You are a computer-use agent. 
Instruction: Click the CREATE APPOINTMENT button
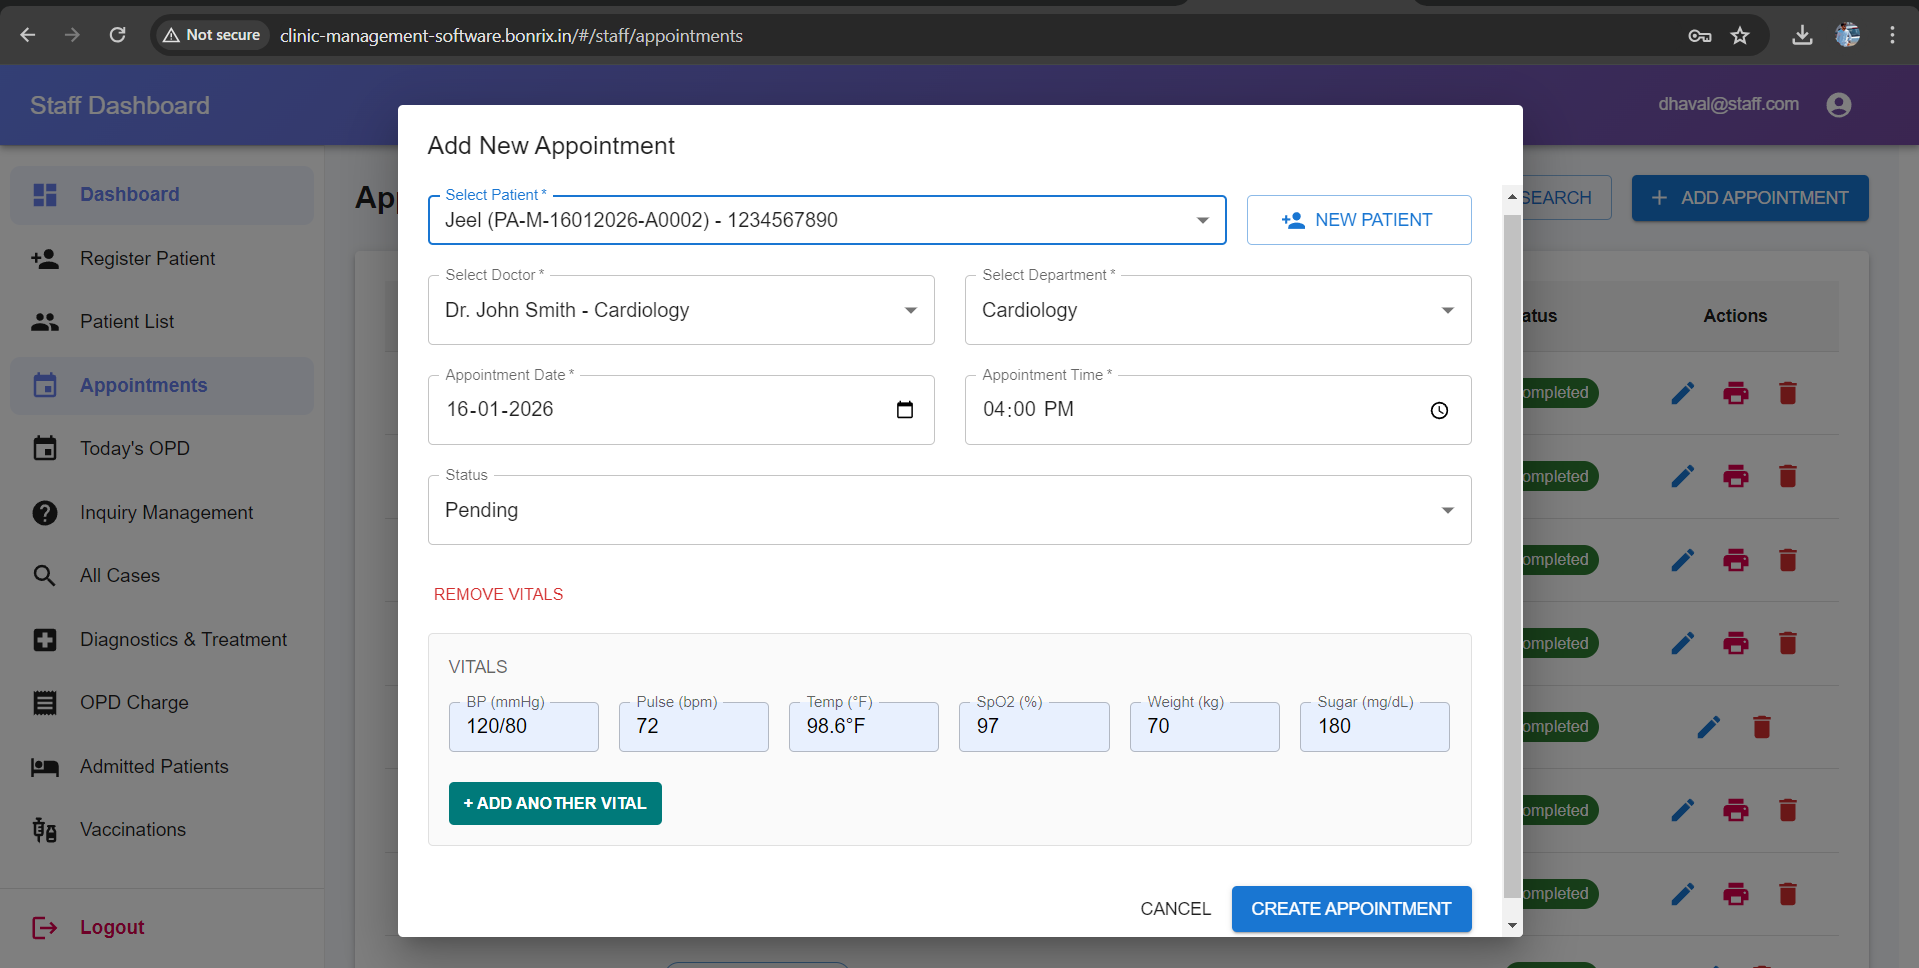coord(1351,908)
